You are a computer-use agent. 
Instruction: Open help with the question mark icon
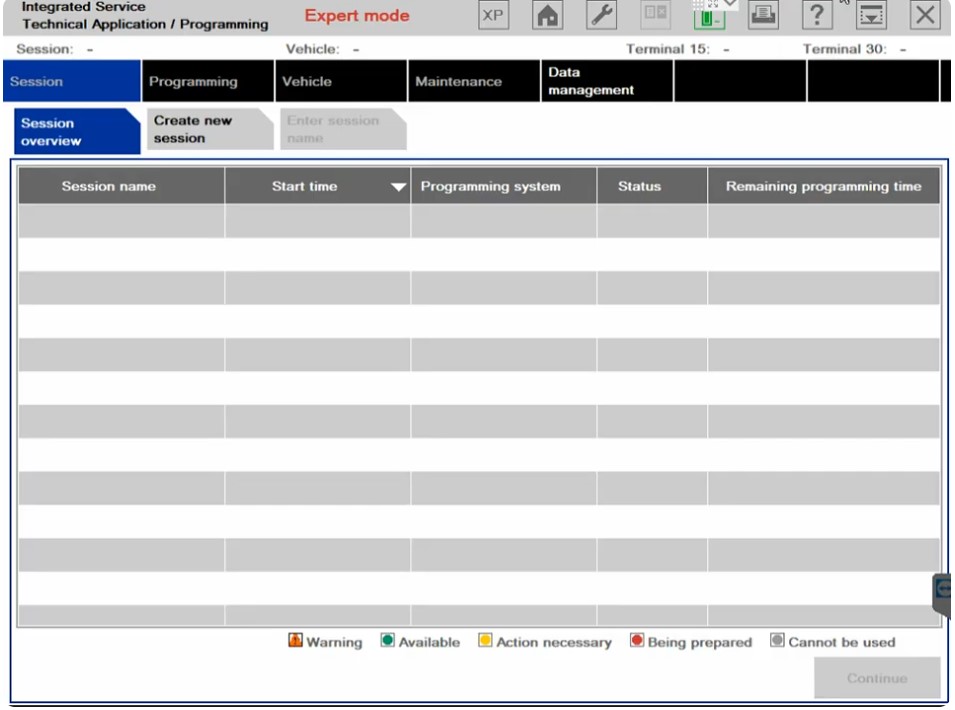(x=819, y=16)
